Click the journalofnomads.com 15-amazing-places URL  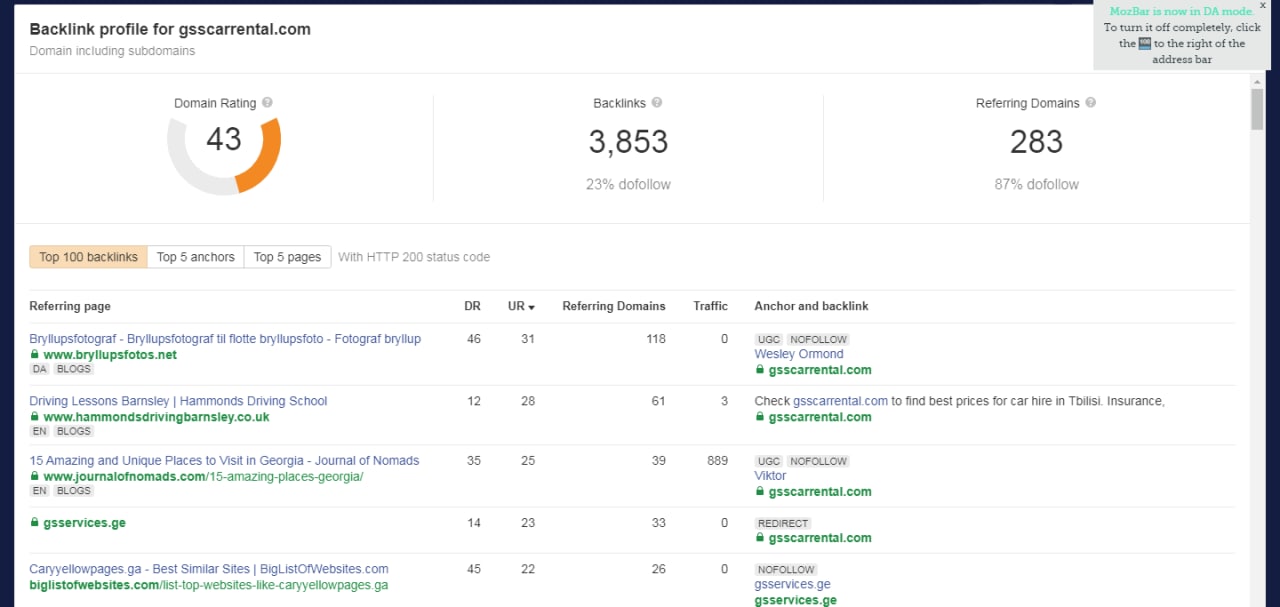203,477
